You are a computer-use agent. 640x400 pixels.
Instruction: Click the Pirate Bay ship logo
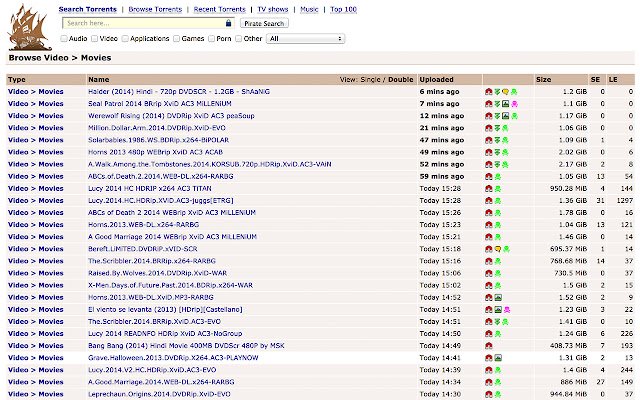29,27
